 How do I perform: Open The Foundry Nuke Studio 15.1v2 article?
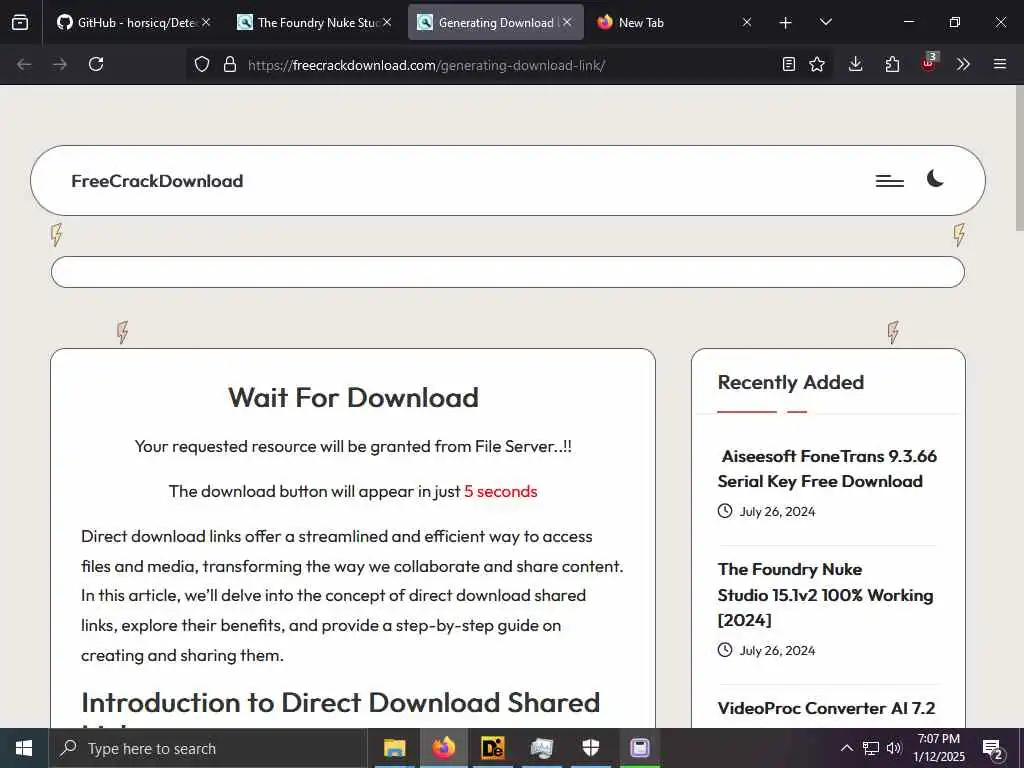825,594
